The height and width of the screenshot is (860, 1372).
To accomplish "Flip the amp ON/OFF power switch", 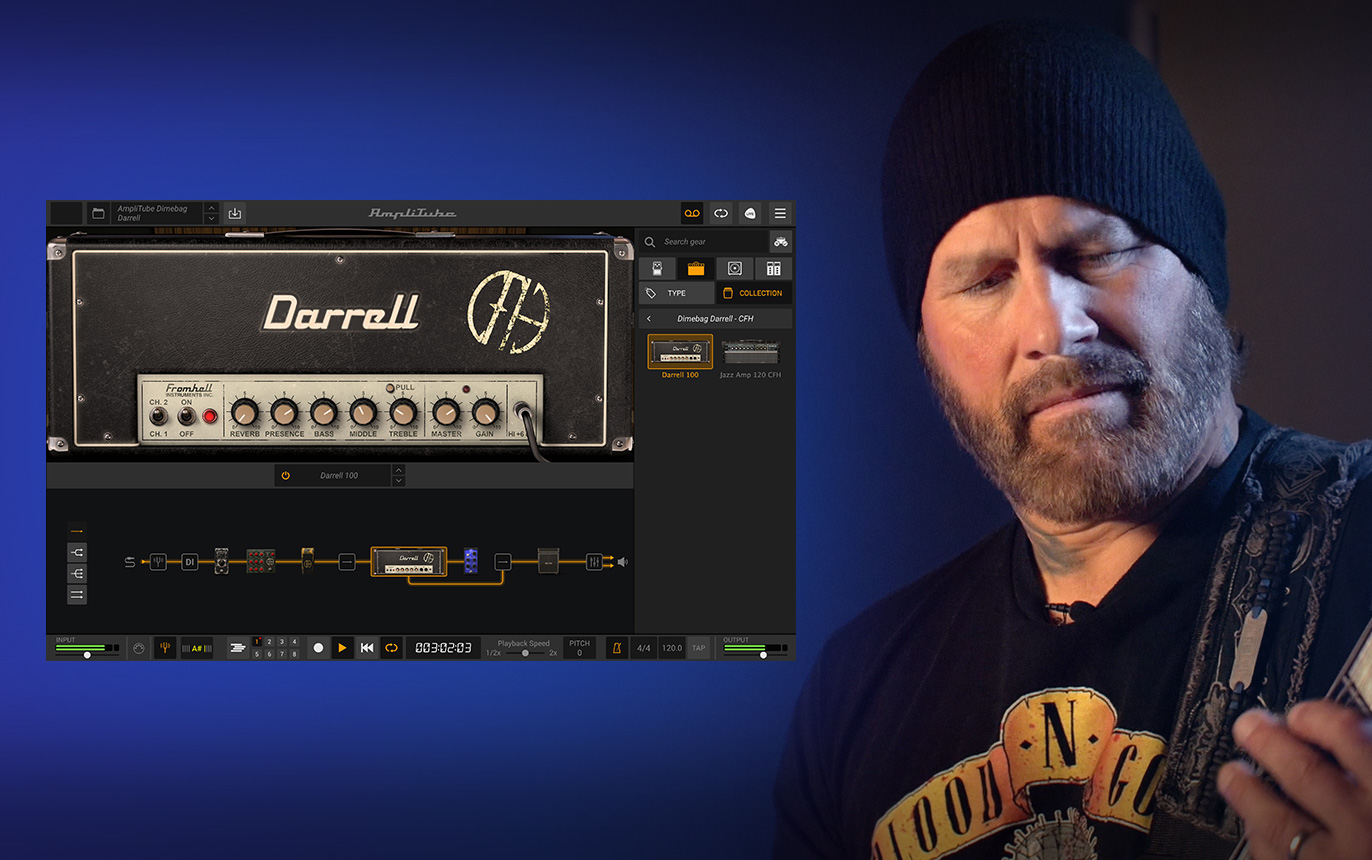I will coord(186,416).
